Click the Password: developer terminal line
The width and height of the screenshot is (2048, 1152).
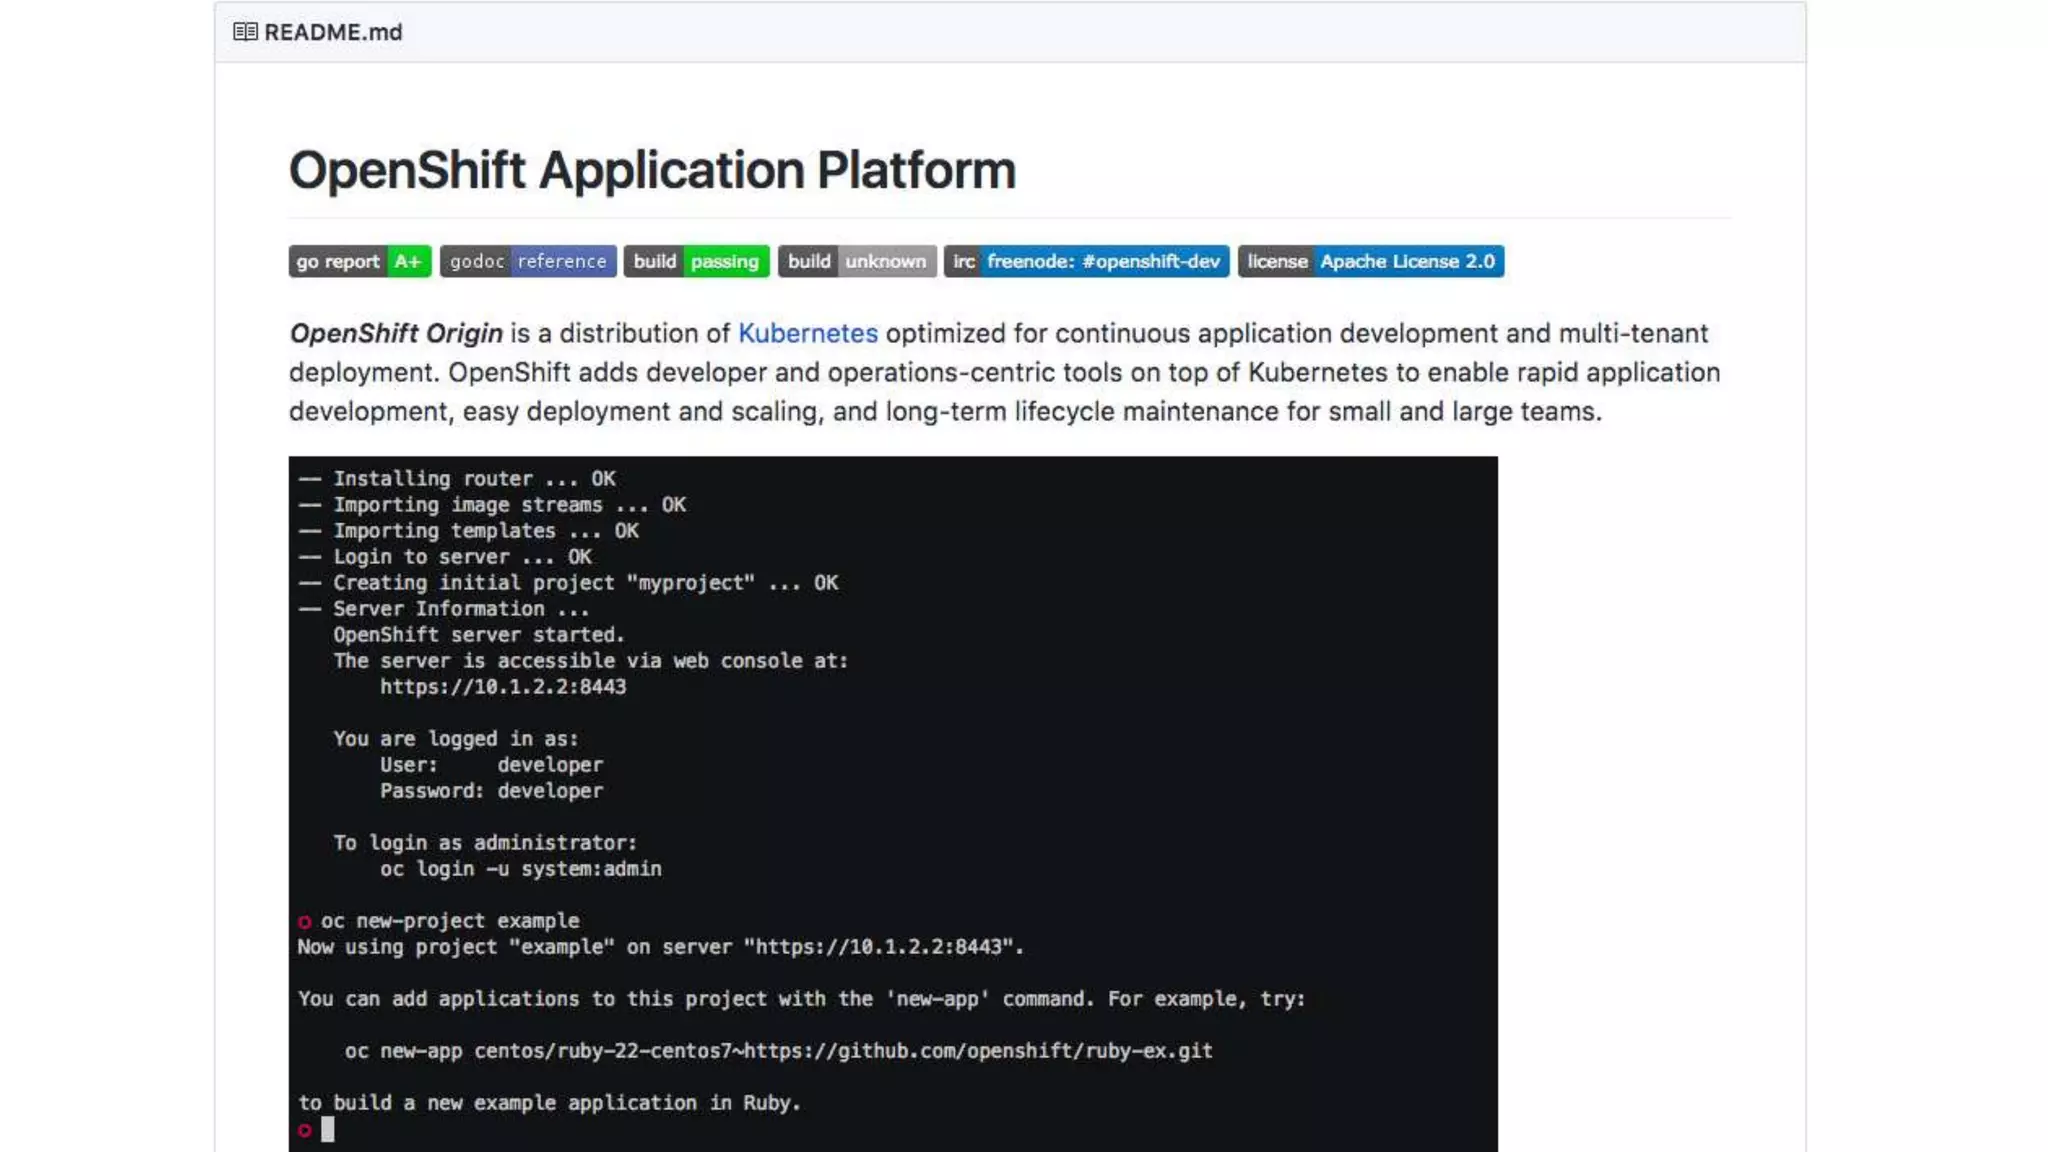point(491,791)
